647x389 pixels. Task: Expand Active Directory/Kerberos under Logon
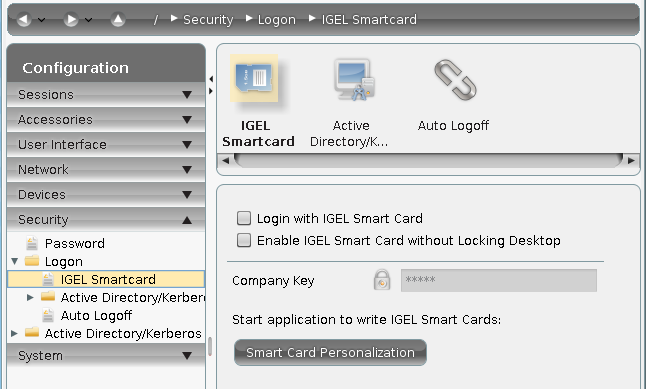[x=30, y=297]
